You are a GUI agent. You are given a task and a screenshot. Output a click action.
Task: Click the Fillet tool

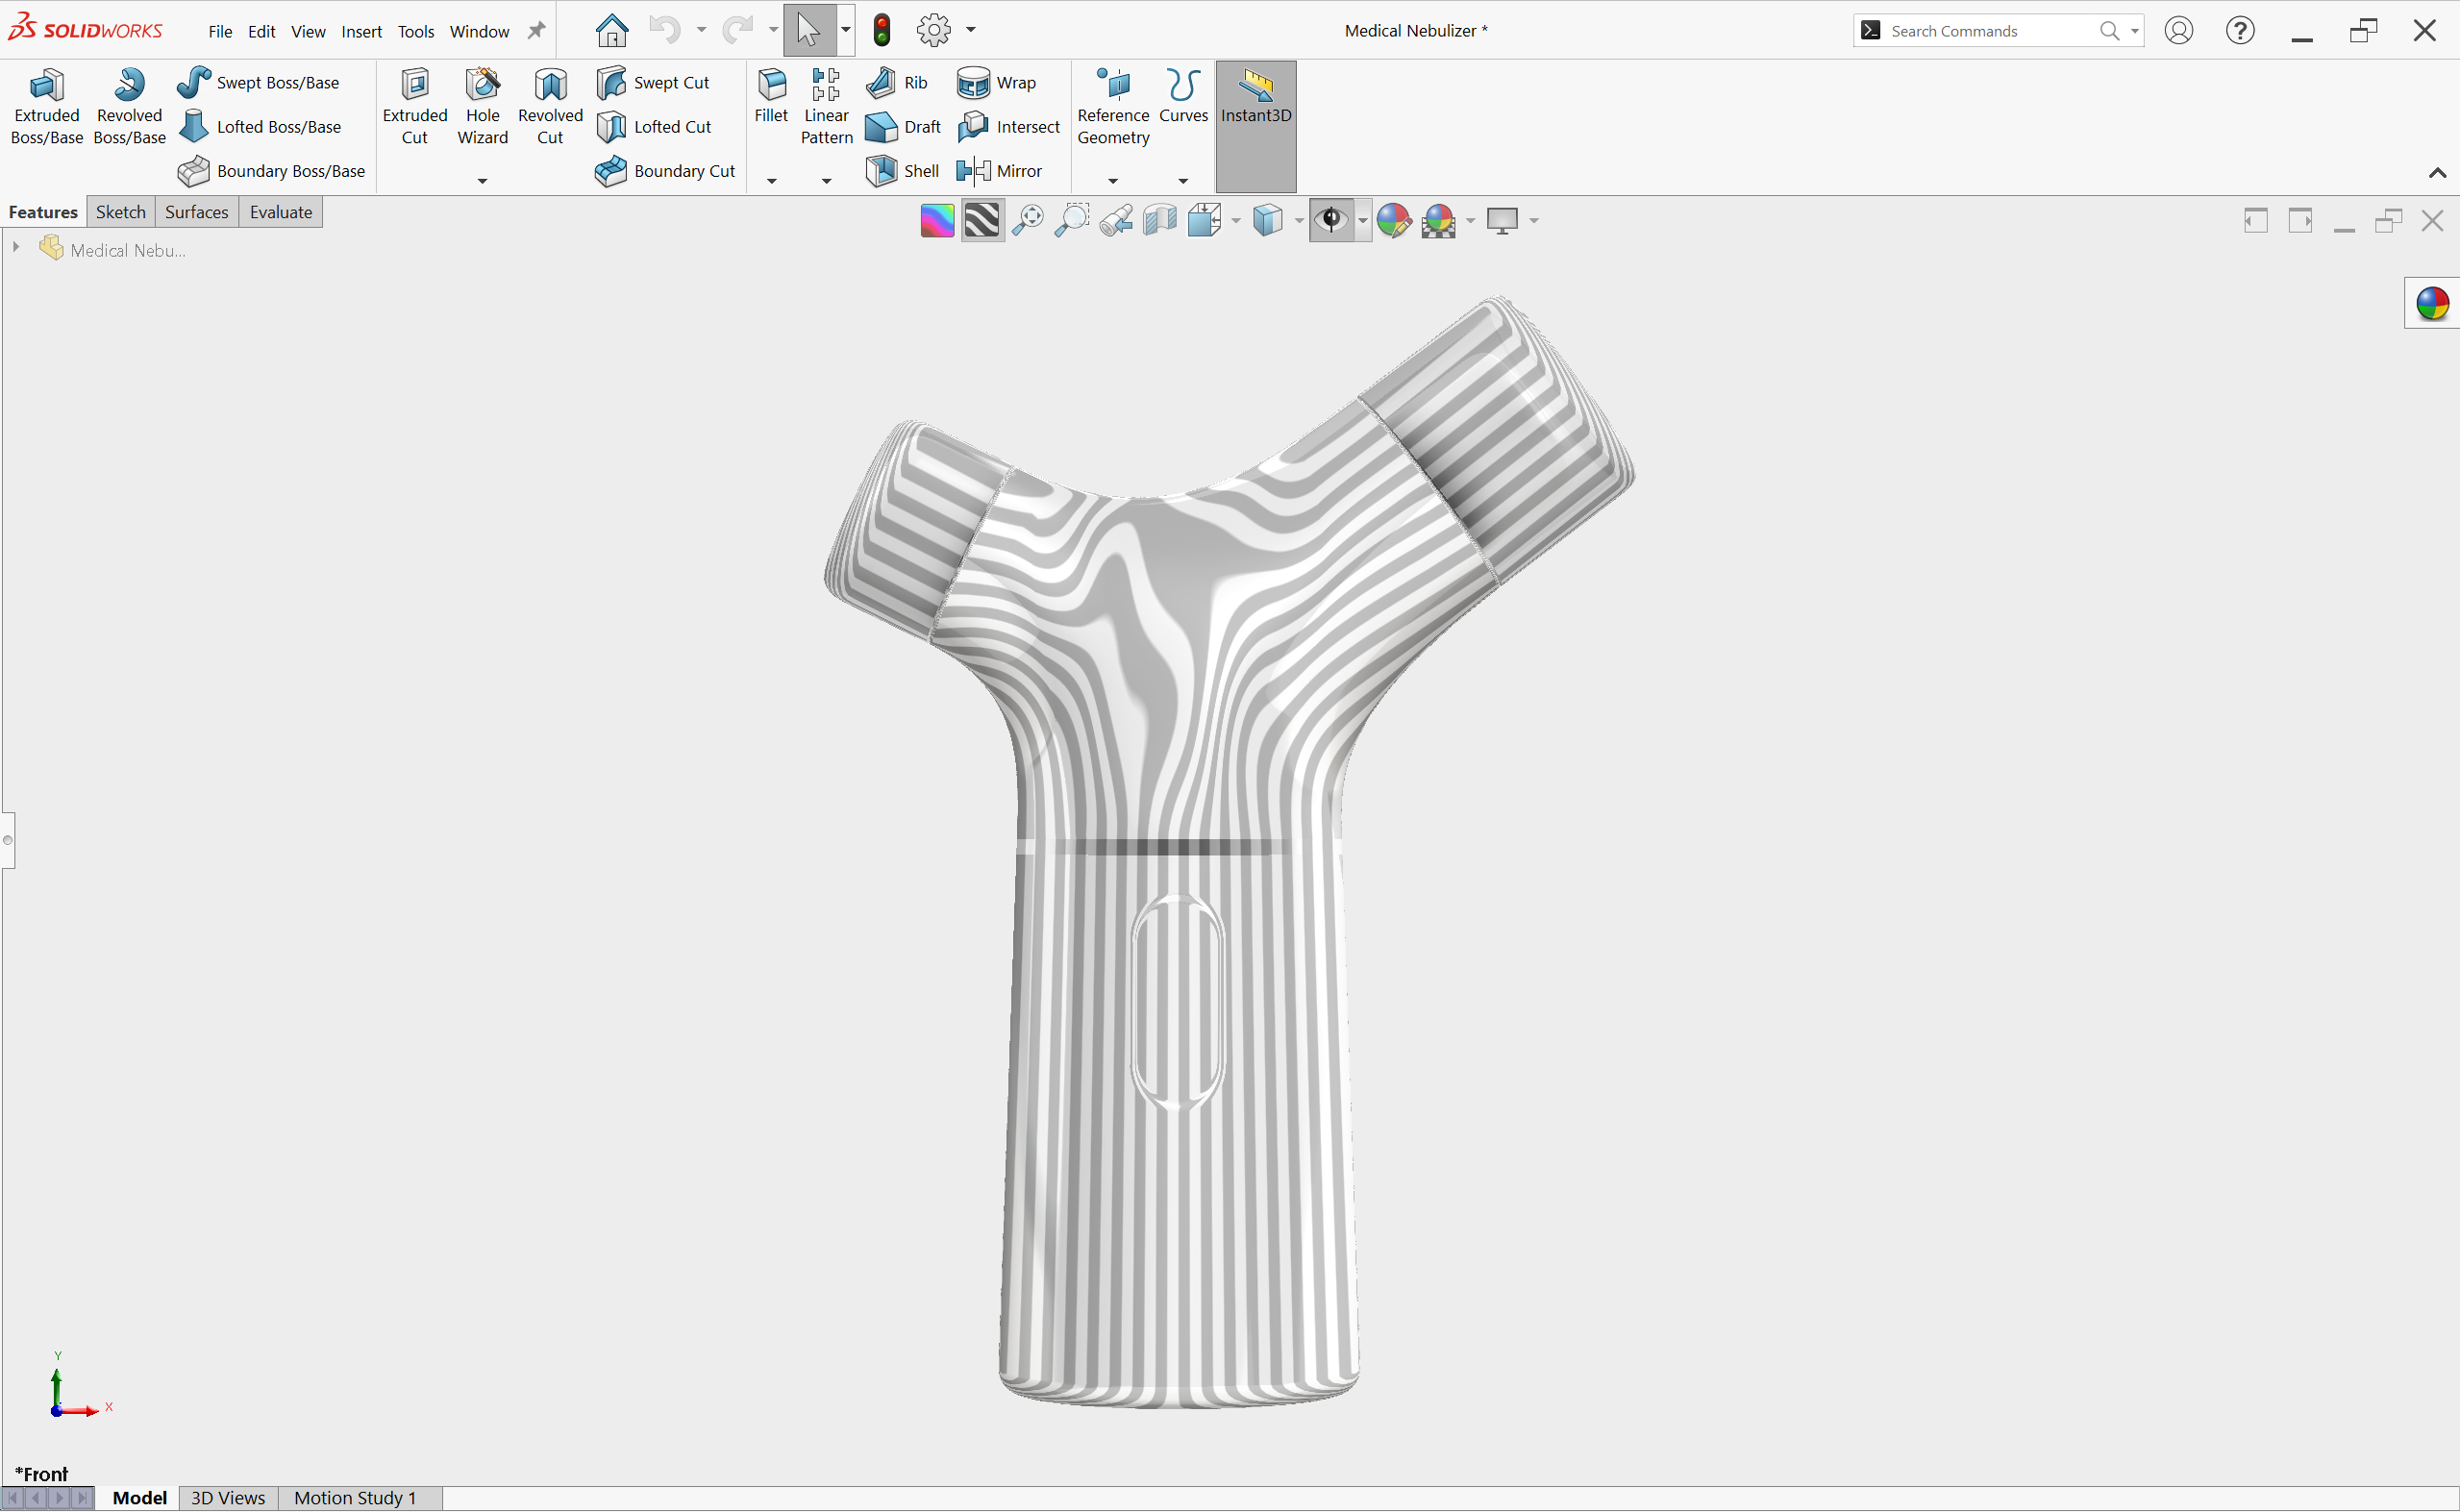coord(771,98)
